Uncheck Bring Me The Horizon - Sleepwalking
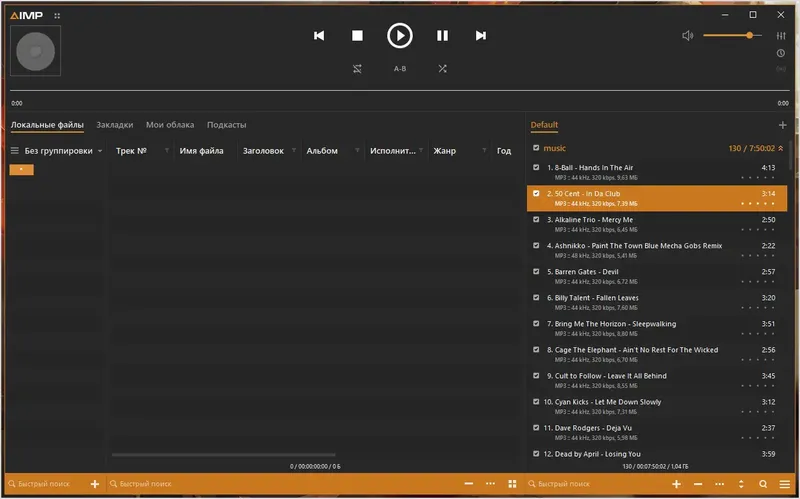This screenshot has width=800, height=499. tap(536, 323)
